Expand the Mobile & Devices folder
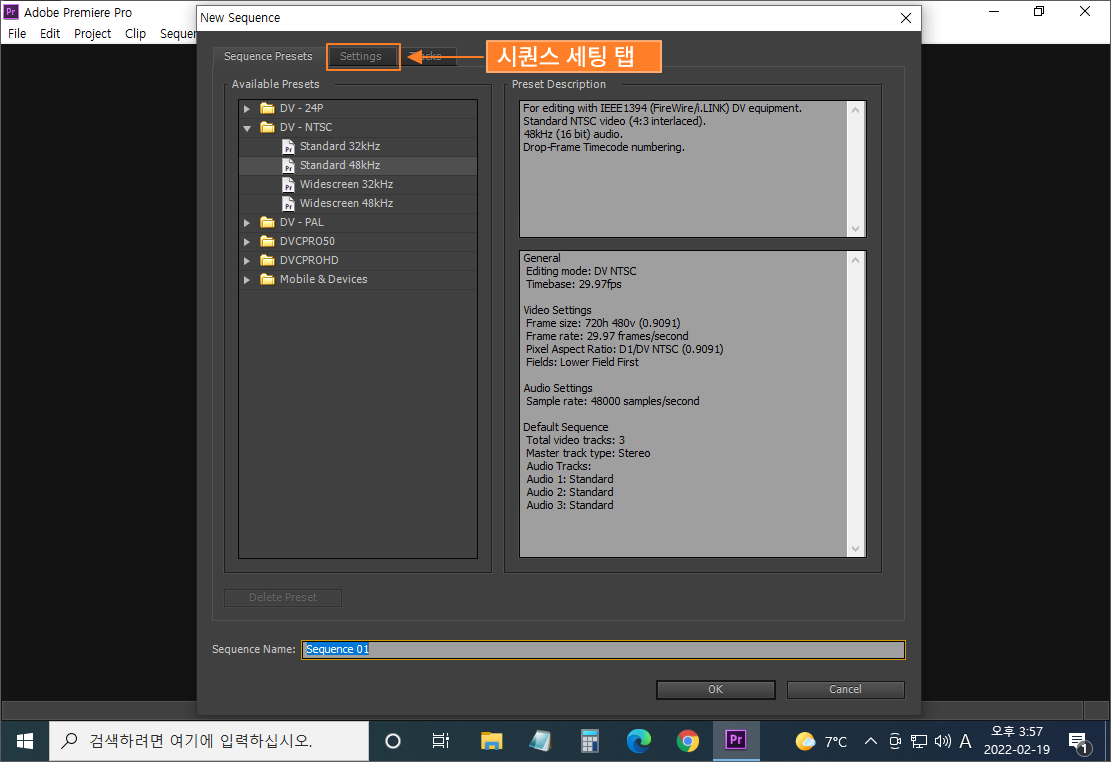1111x762 pixels. (247, 280)
